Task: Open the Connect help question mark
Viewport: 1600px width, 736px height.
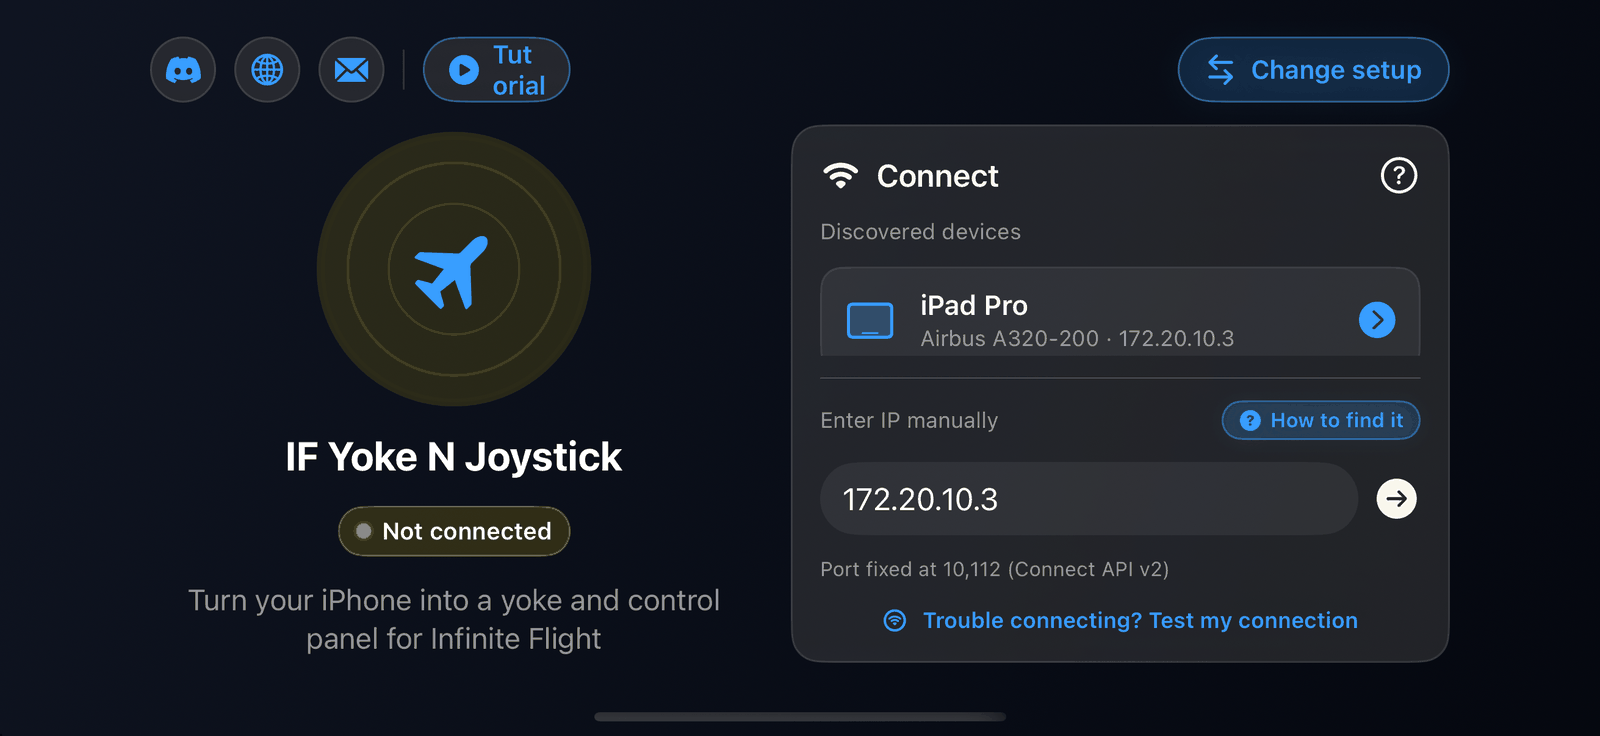Action: tap(1398, 176)
